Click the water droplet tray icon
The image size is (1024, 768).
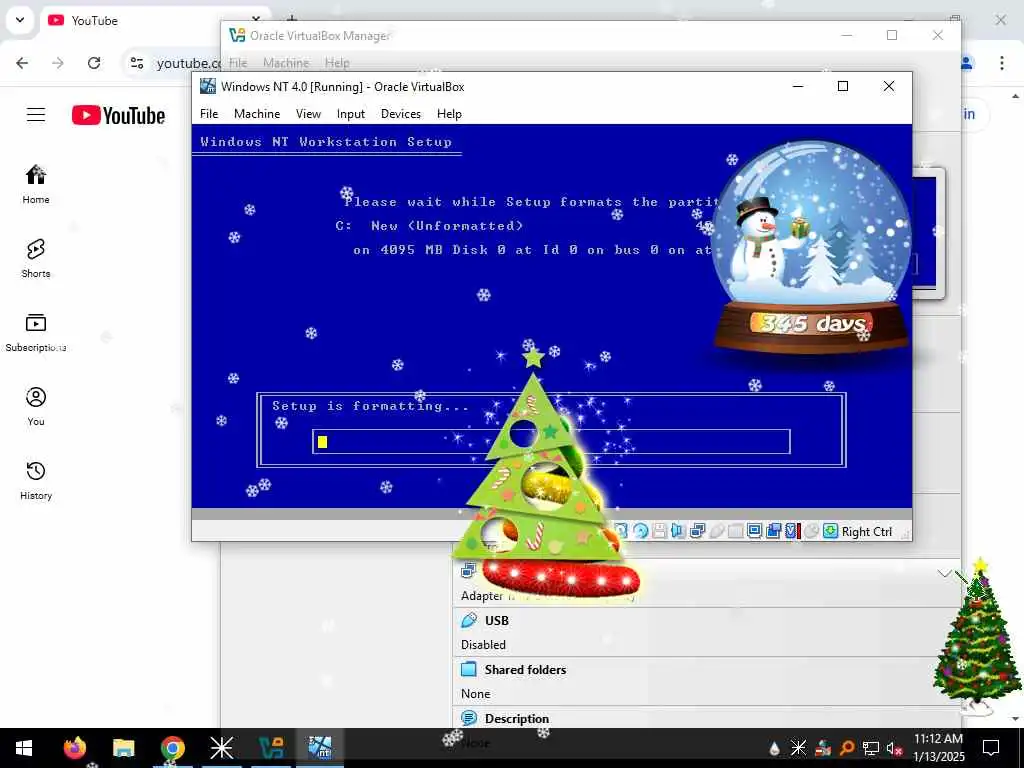(x=775, y=748)
